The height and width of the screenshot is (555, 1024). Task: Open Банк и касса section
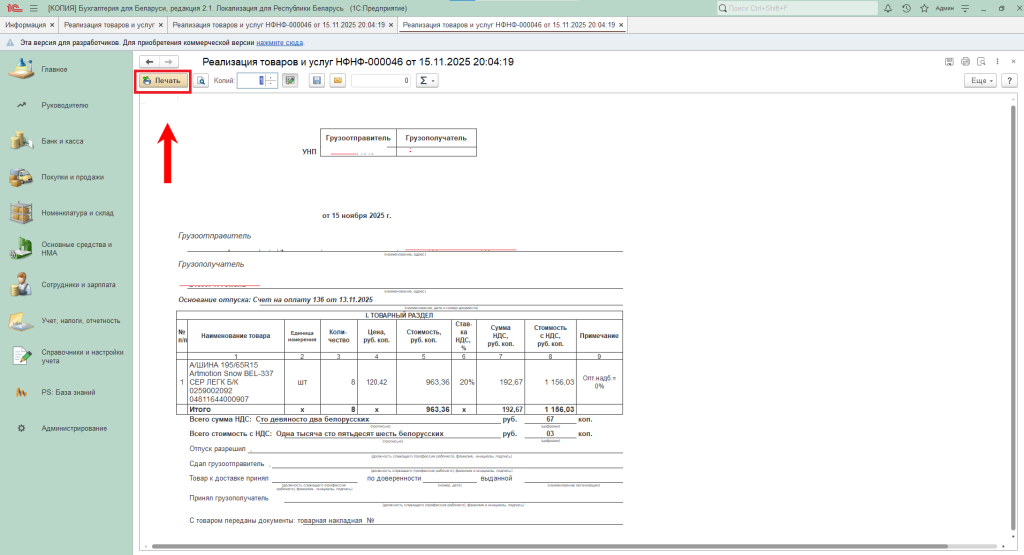click(x=62, y=141)
